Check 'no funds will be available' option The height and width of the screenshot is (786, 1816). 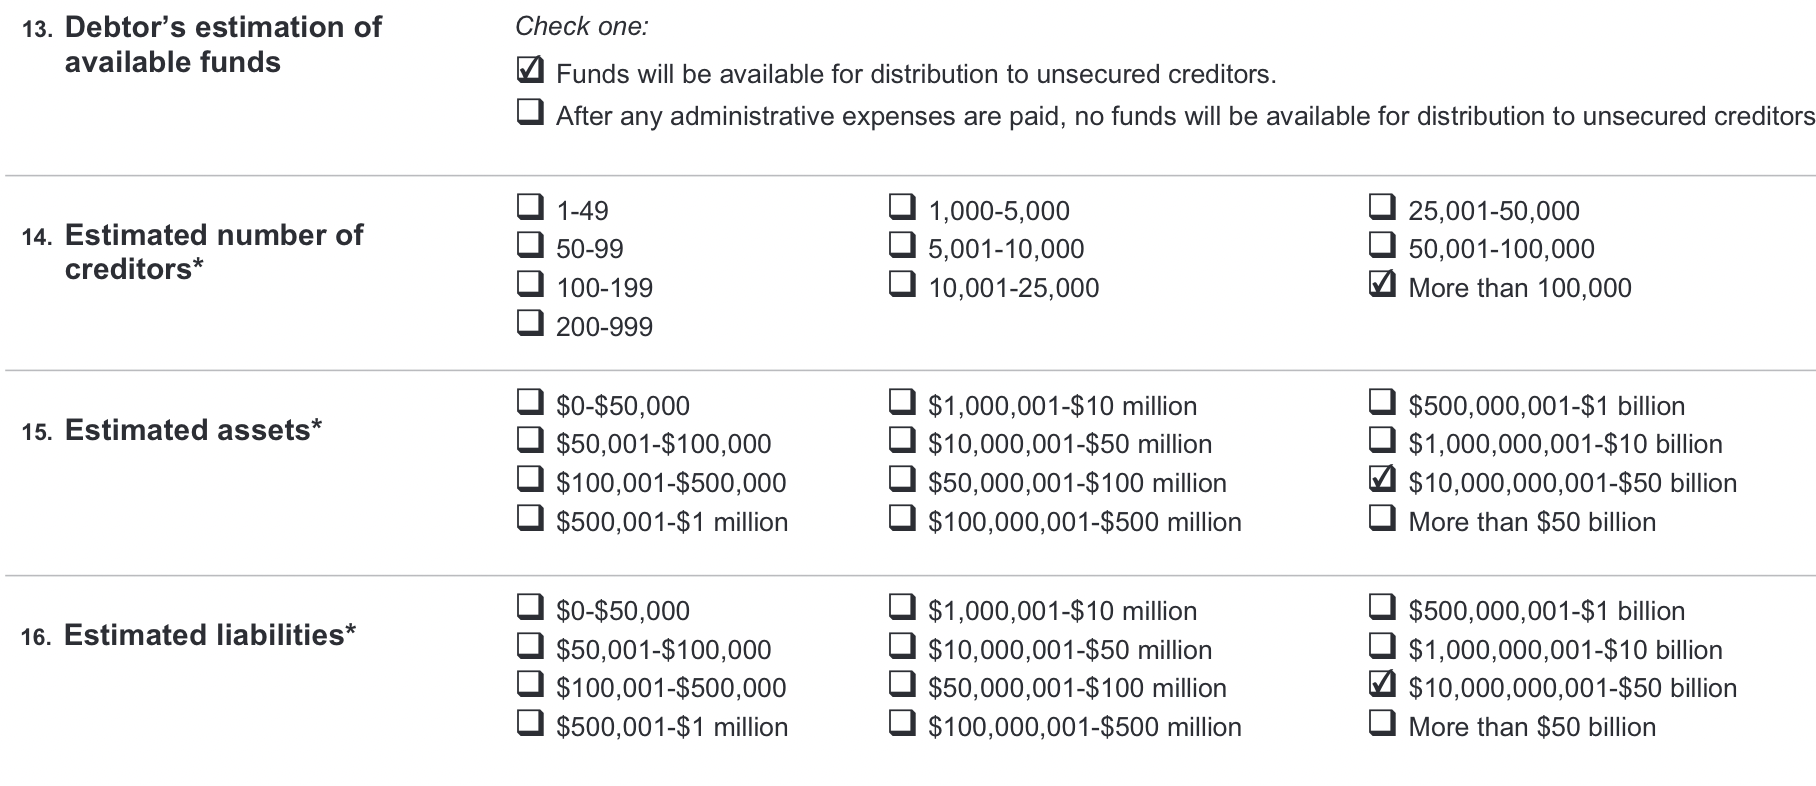(530, 112)
